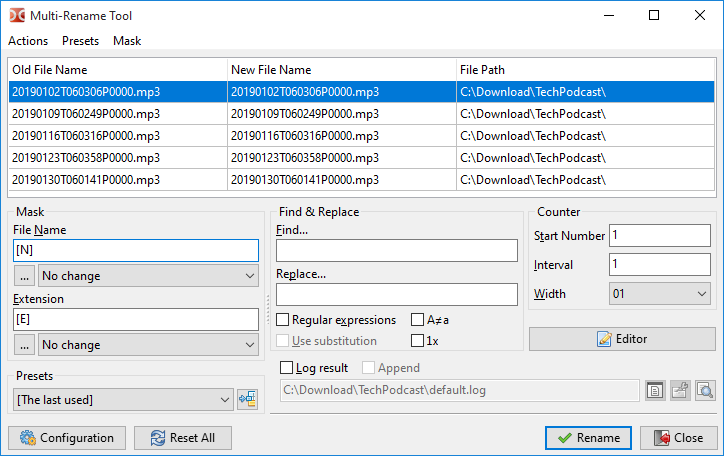
Task: Open the counter Width dropdown
Action: point(660,294)
